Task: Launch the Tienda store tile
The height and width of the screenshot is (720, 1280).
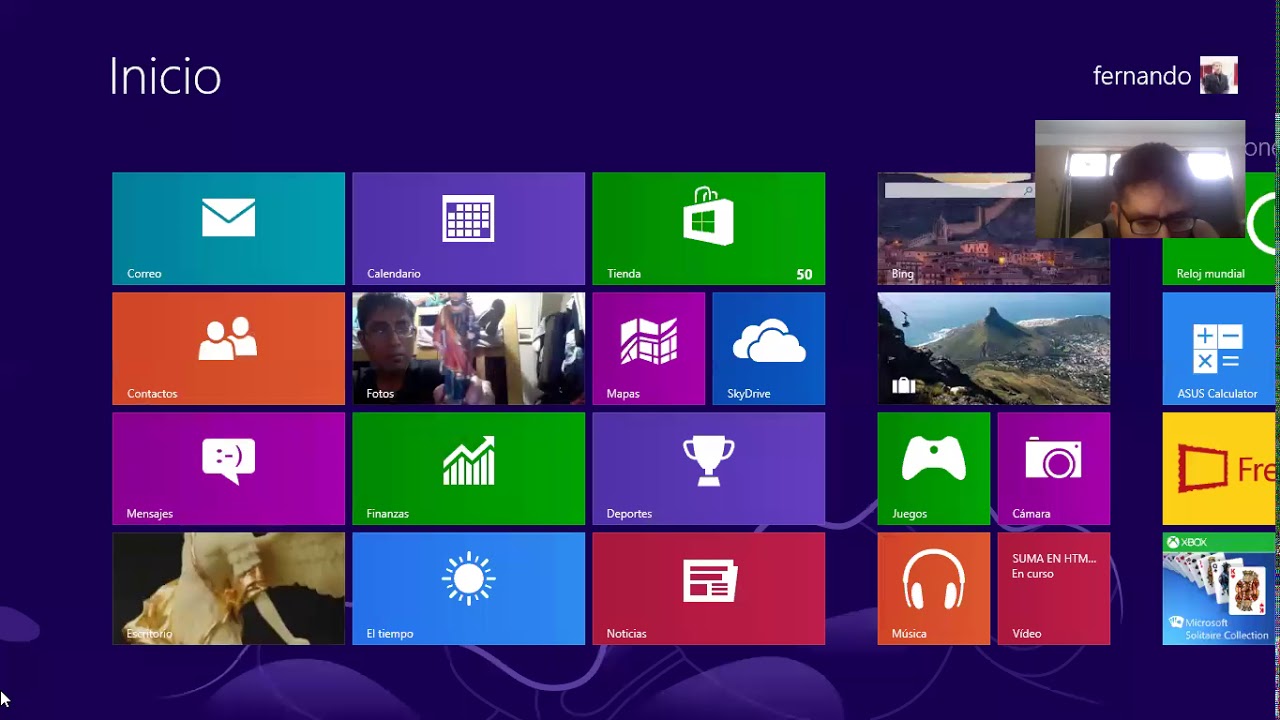Action: pyautogui.click(x=708, y=228)
